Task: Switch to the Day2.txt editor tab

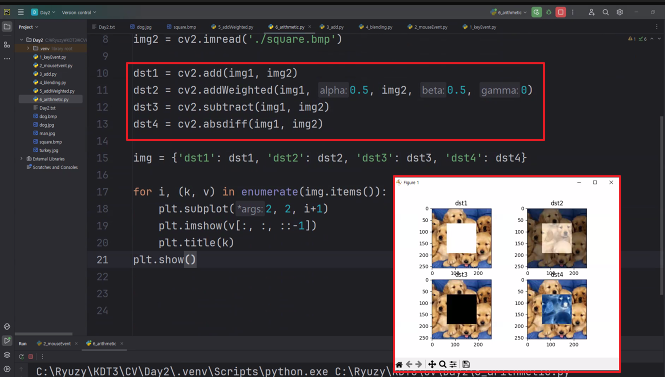Action: 104,27
